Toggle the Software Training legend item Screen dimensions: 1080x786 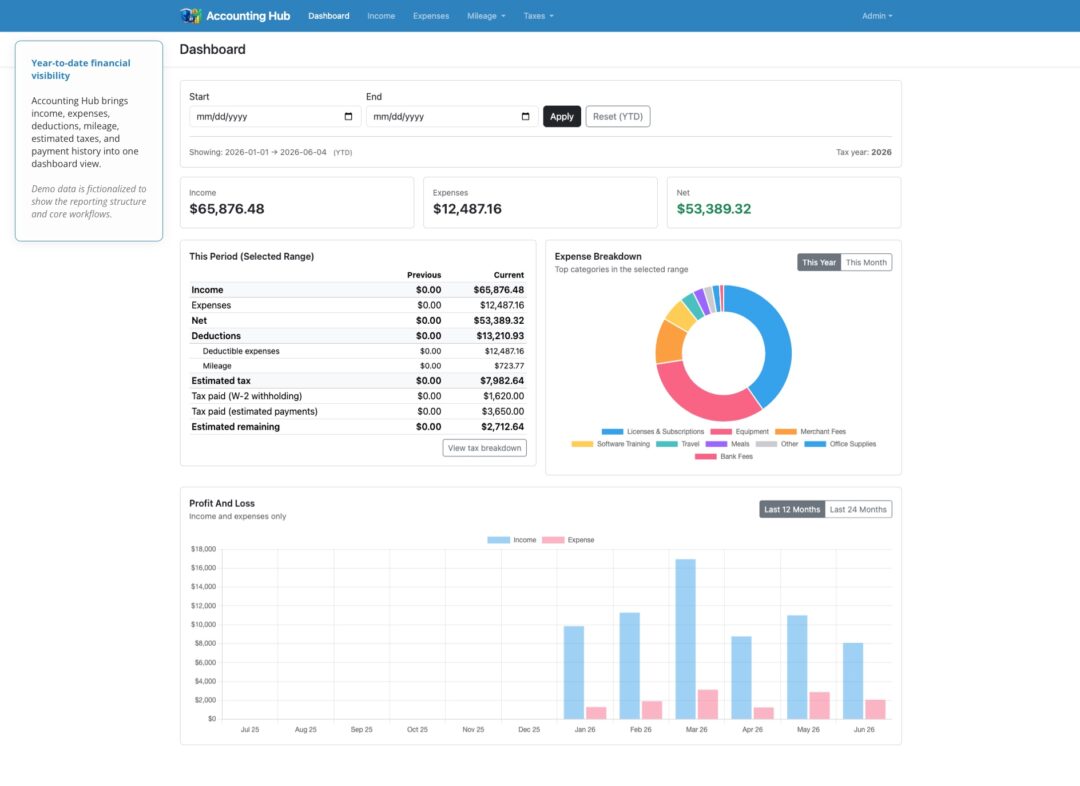pos(610,444)
